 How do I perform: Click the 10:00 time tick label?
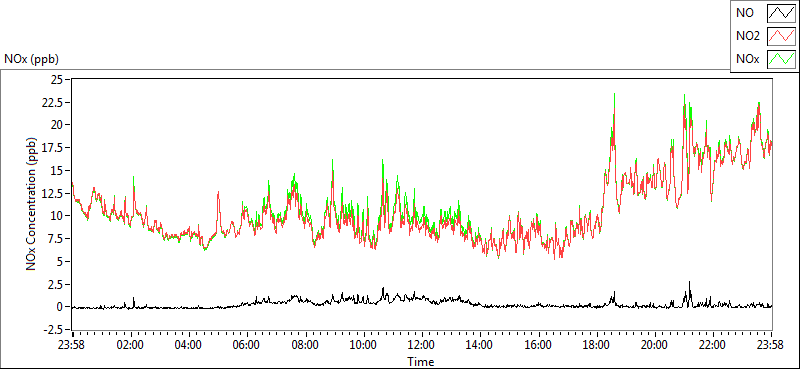pyautogui.click(x=364, y=345)
